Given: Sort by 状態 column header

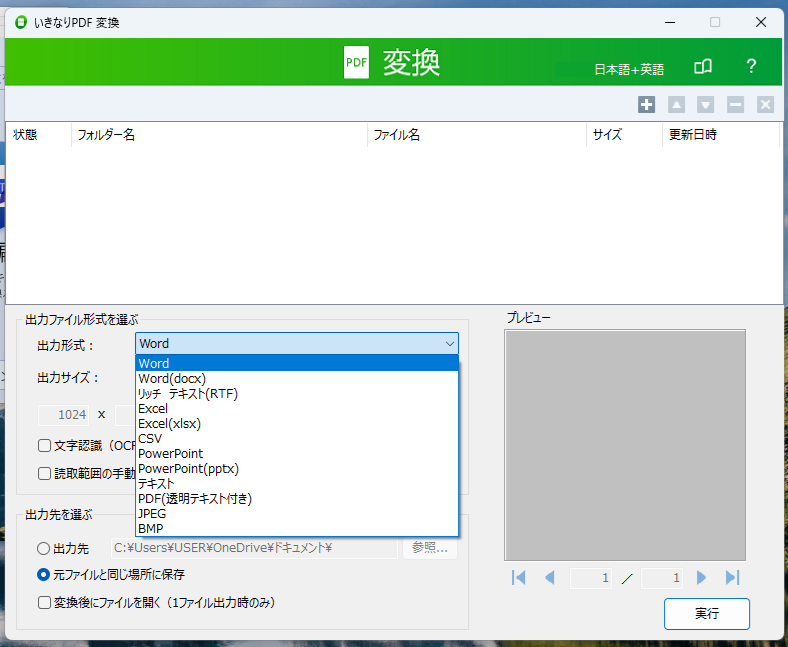Looking at the screenshot, I should click(39, 135).
